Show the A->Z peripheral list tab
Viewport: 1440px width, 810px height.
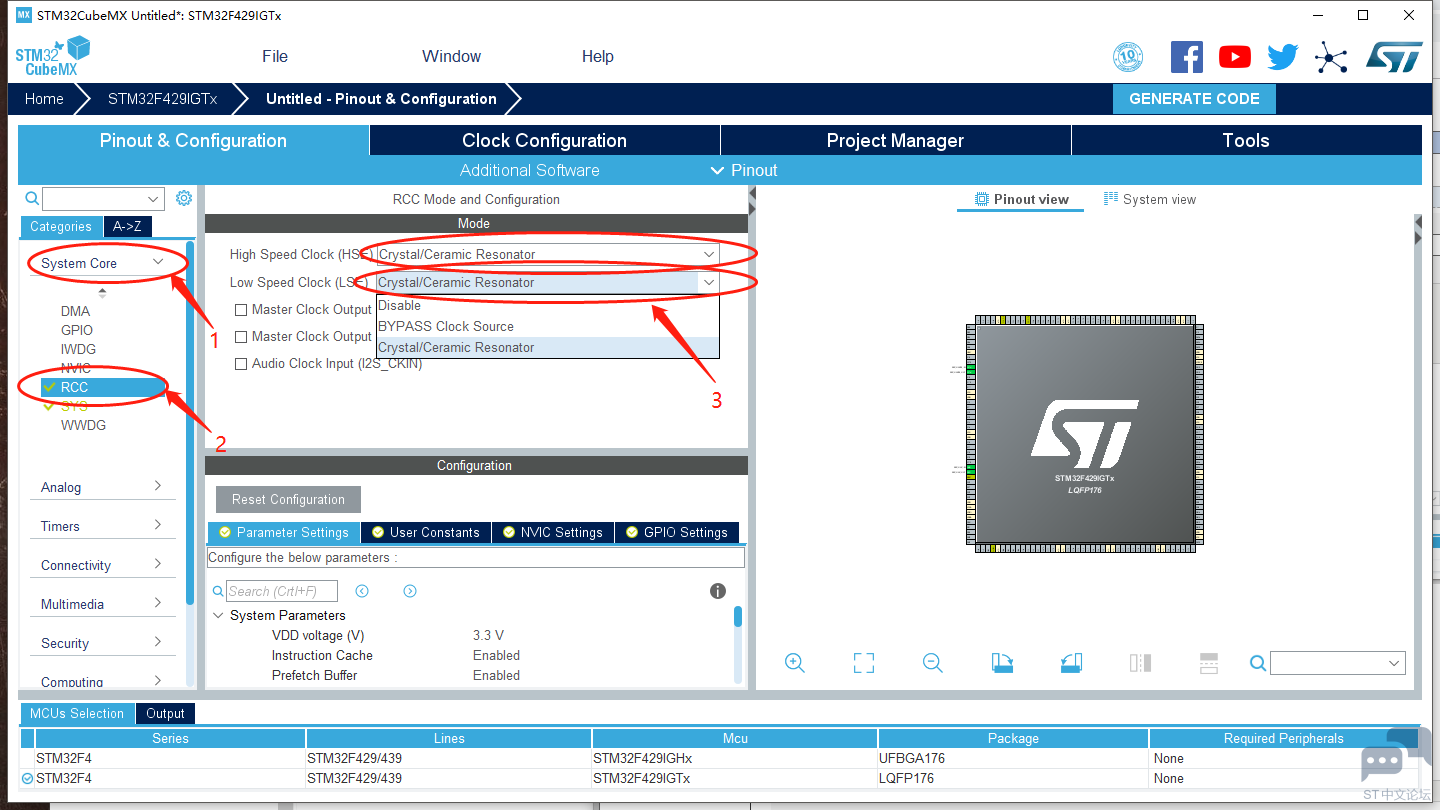coord(127,226)
